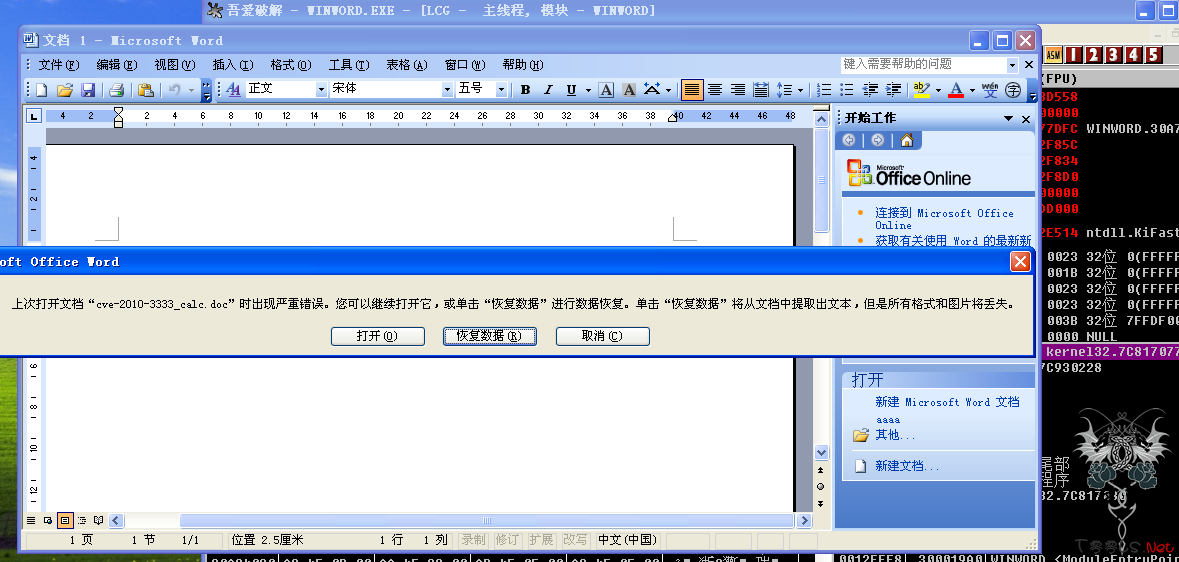Click the 新建文档... link

point(907,466)
